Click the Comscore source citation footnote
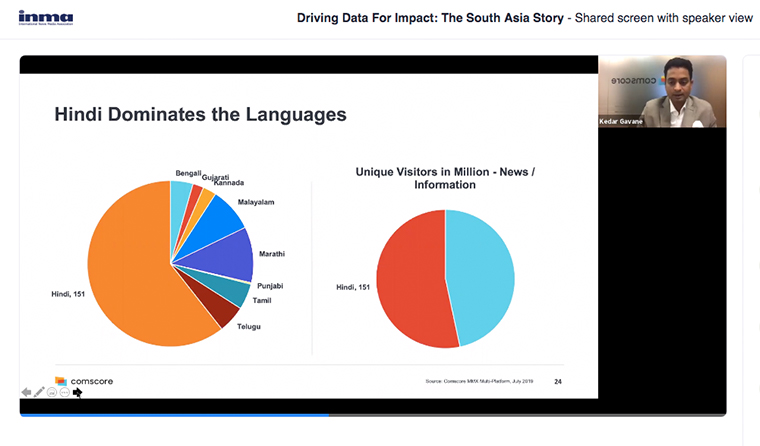This screenshot has width=760, height=446. tap(479, 381)
